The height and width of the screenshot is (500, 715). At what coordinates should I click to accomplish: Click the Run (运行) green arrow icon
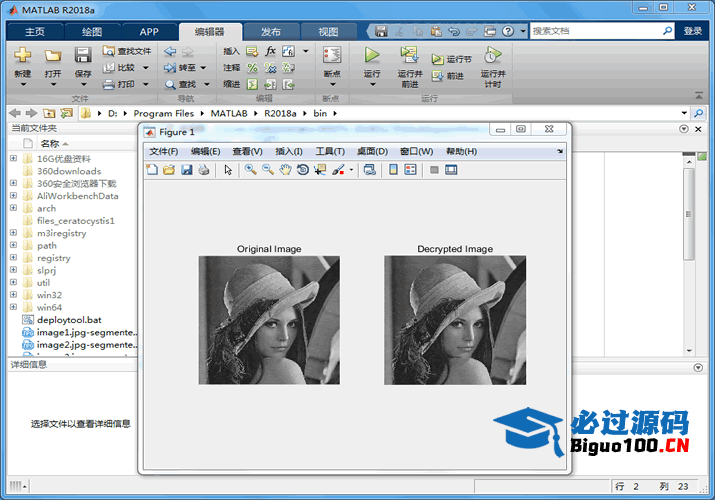coord(372,55)
